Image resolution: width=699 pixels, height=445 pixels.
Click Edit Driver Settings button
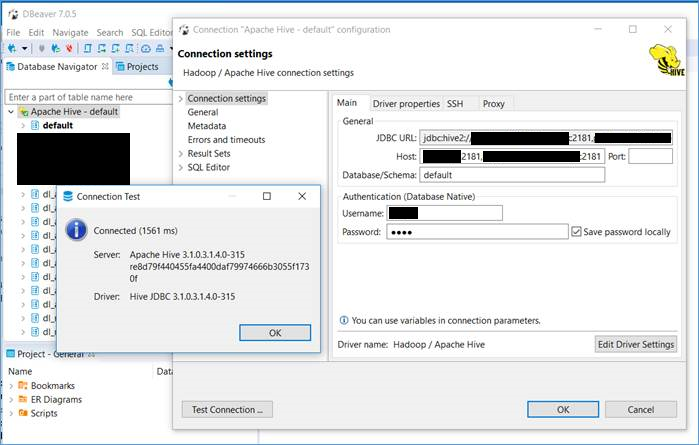click(x=636, y=344)
